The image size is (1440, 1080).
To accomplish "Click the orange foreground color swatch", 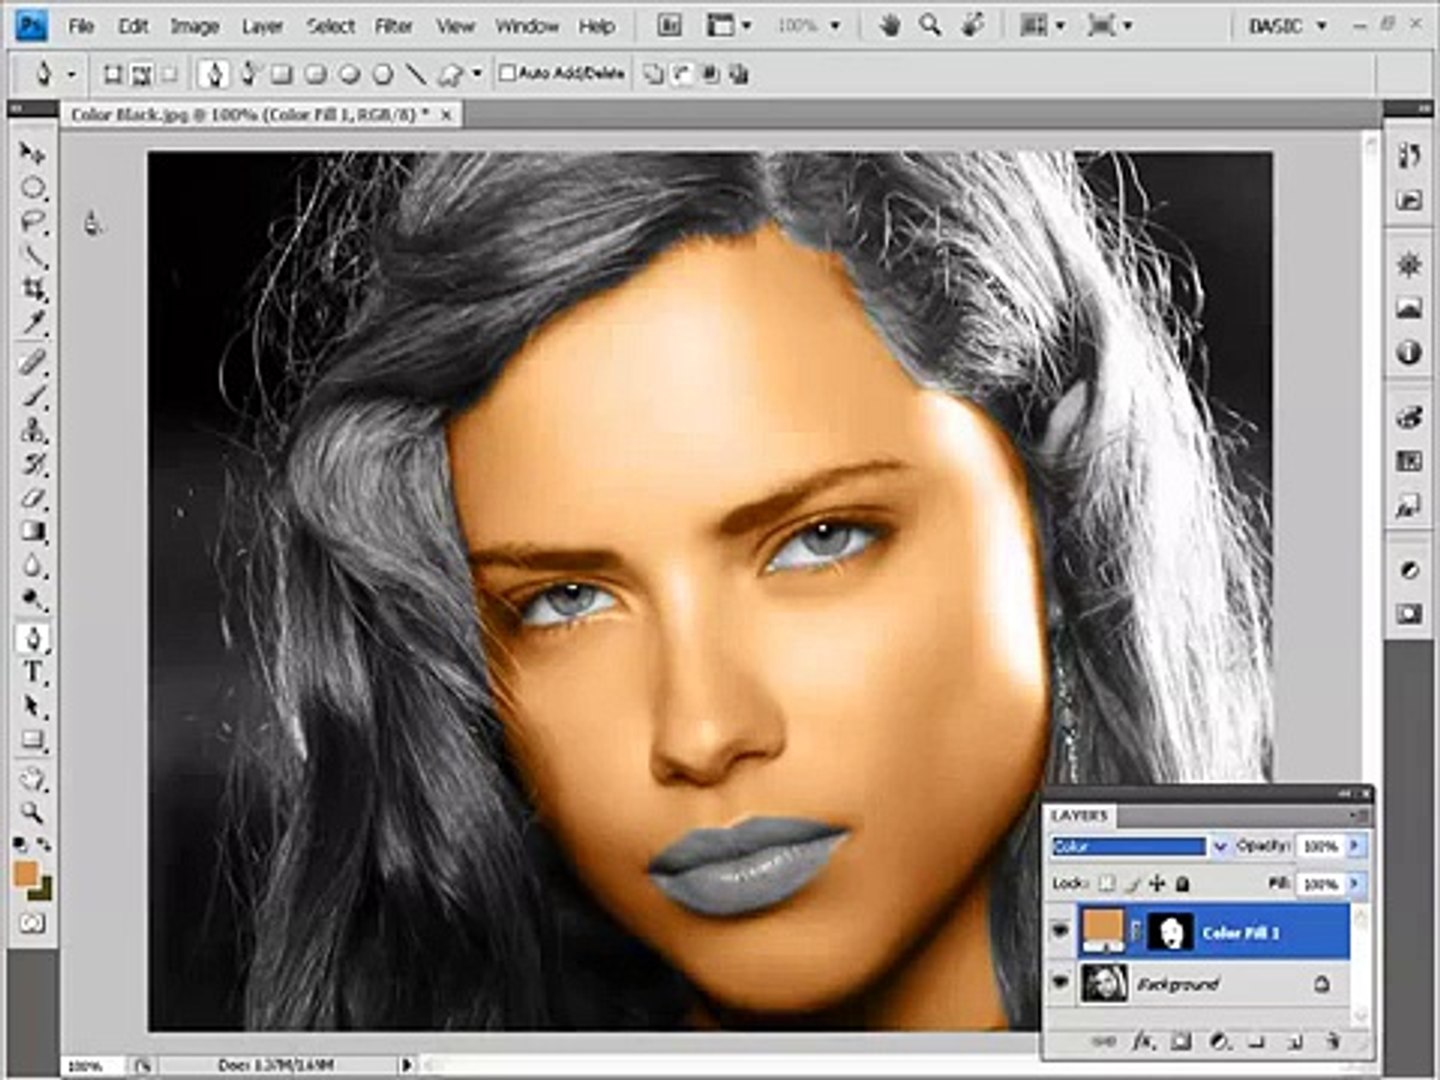I will [x=25, y=875].
